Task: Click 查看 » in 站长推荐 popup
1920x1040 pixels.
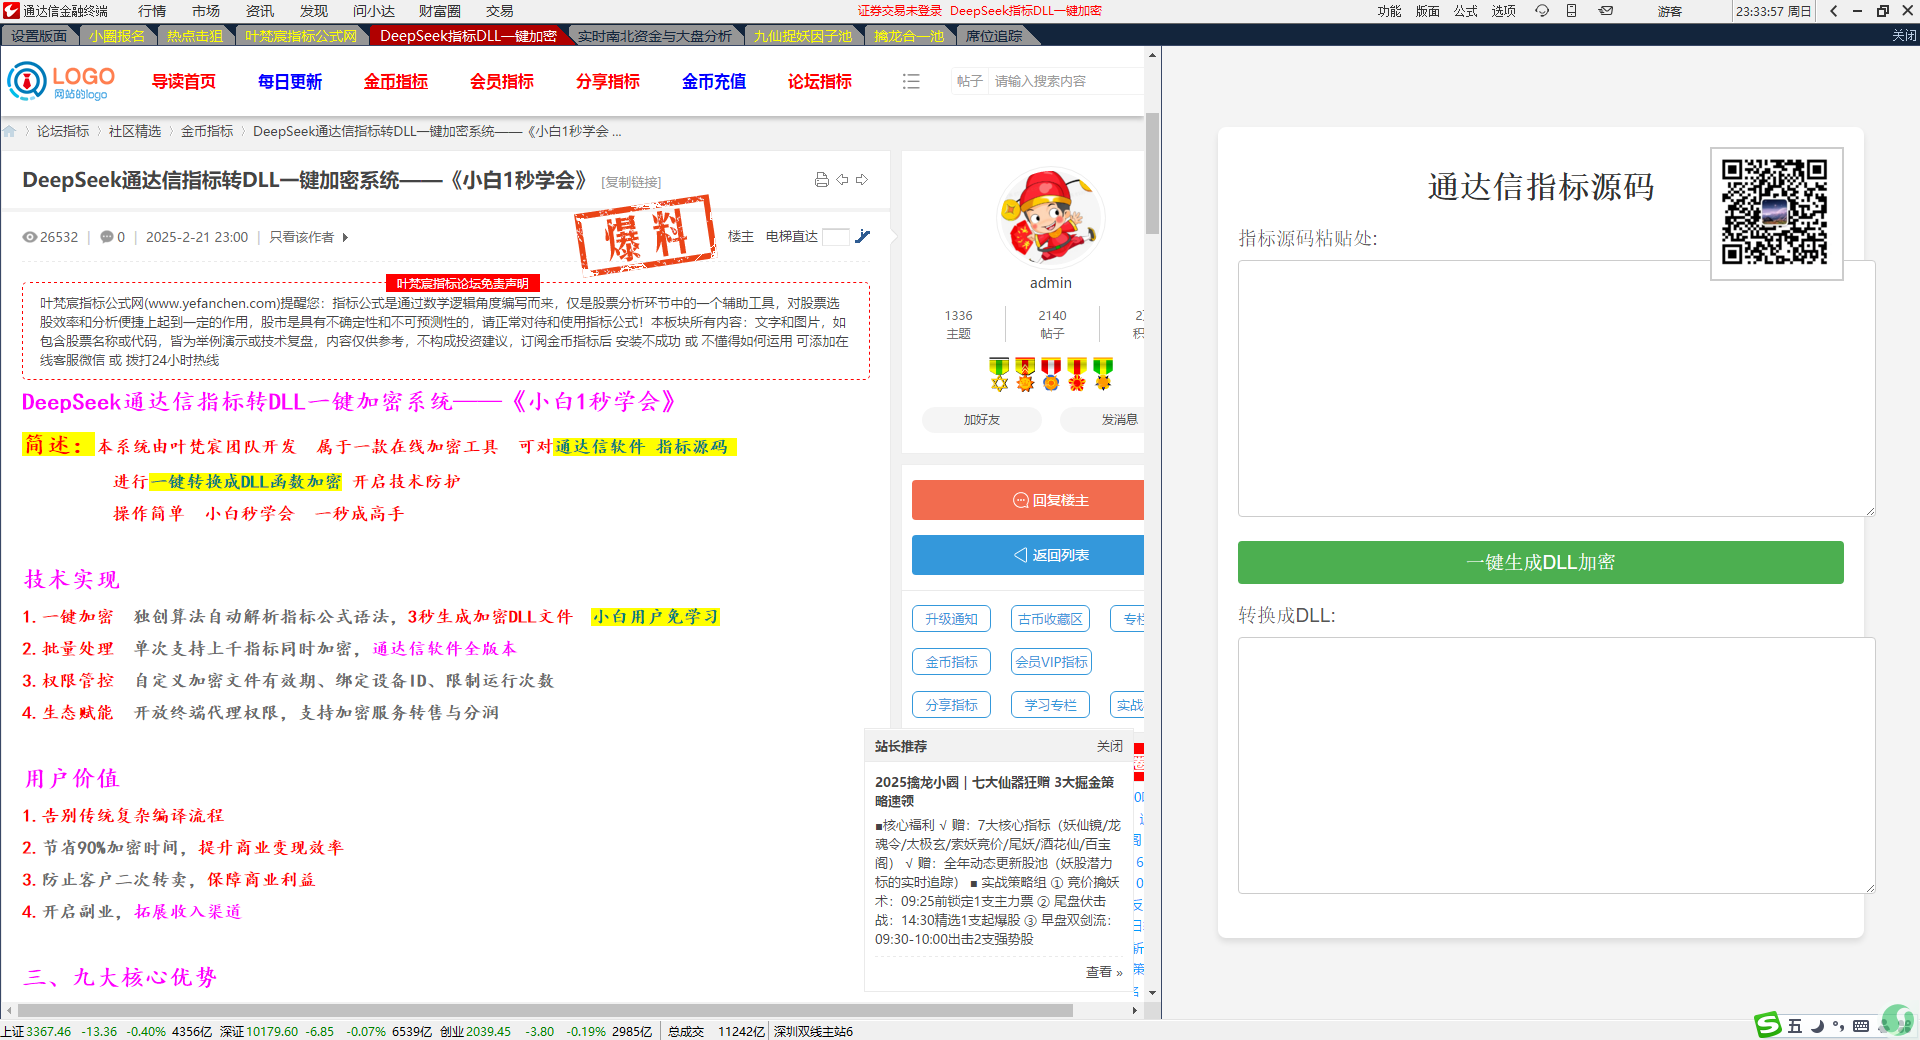Action: (x=1104, y=971)
